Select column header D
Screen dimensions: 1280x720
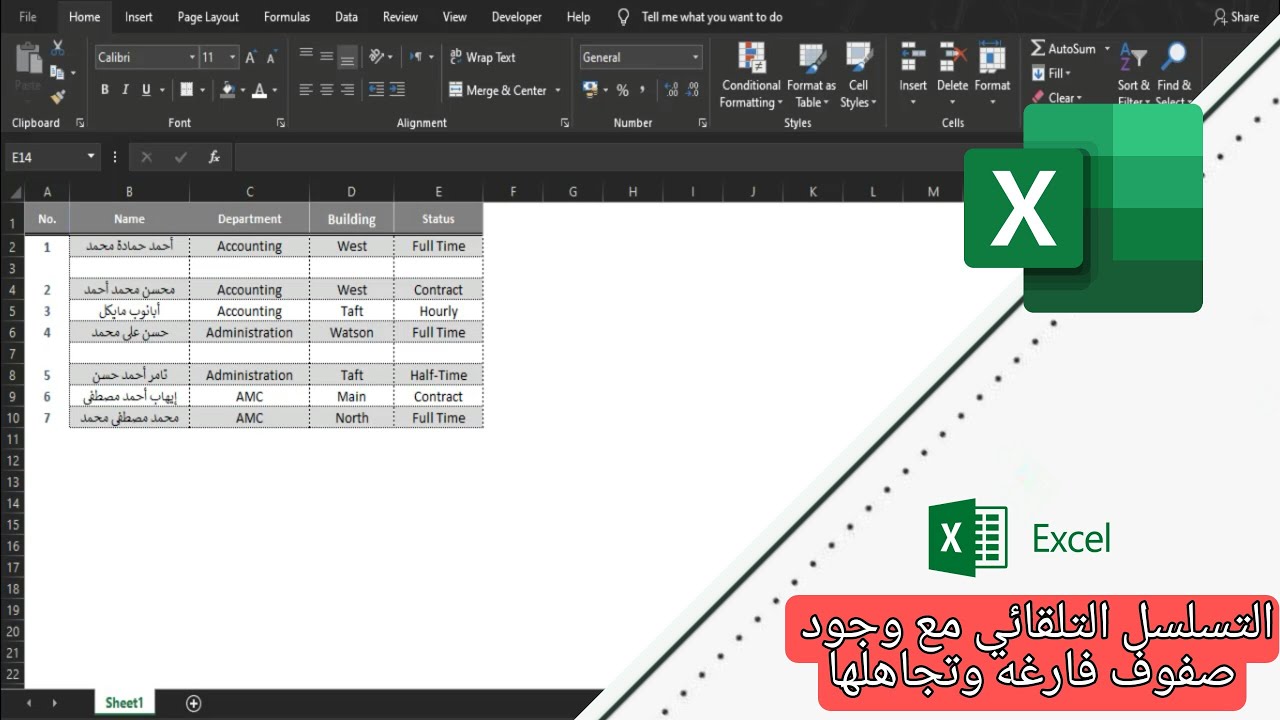click(351, 192)
